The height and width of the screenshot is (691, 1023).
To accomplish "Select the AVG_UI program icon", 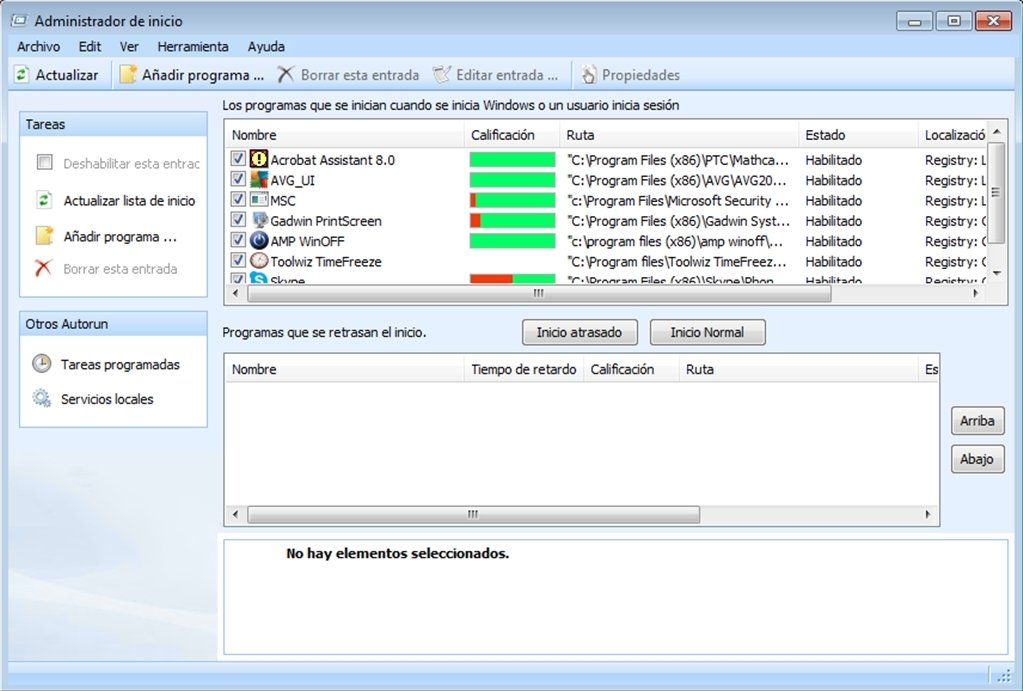I will pyautogui.click(x=259, y=179).
